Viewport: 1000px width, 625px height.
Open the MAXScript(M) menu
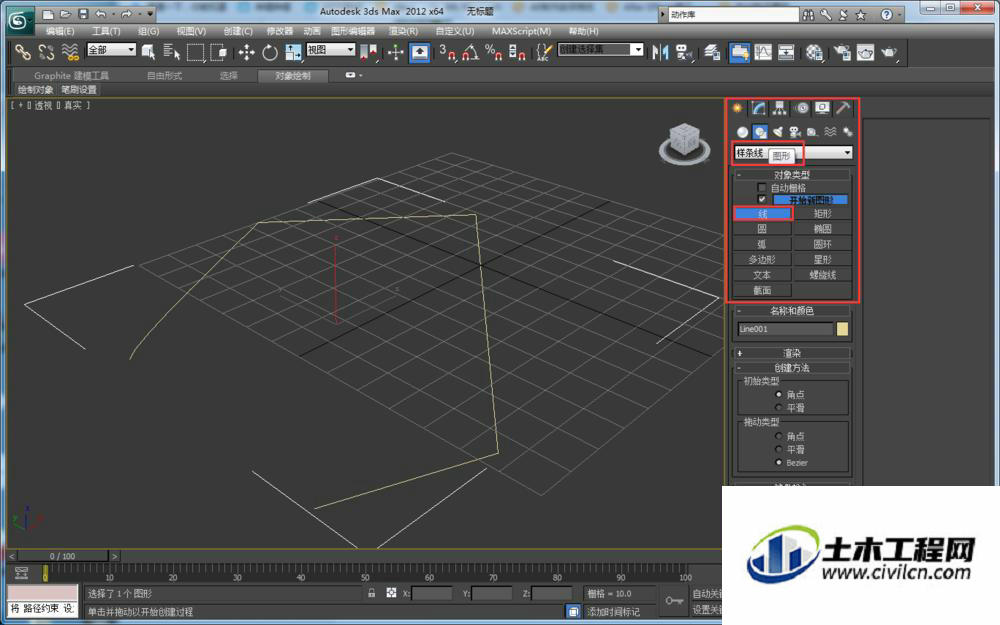pyautogui.click(x=521, y=31)
